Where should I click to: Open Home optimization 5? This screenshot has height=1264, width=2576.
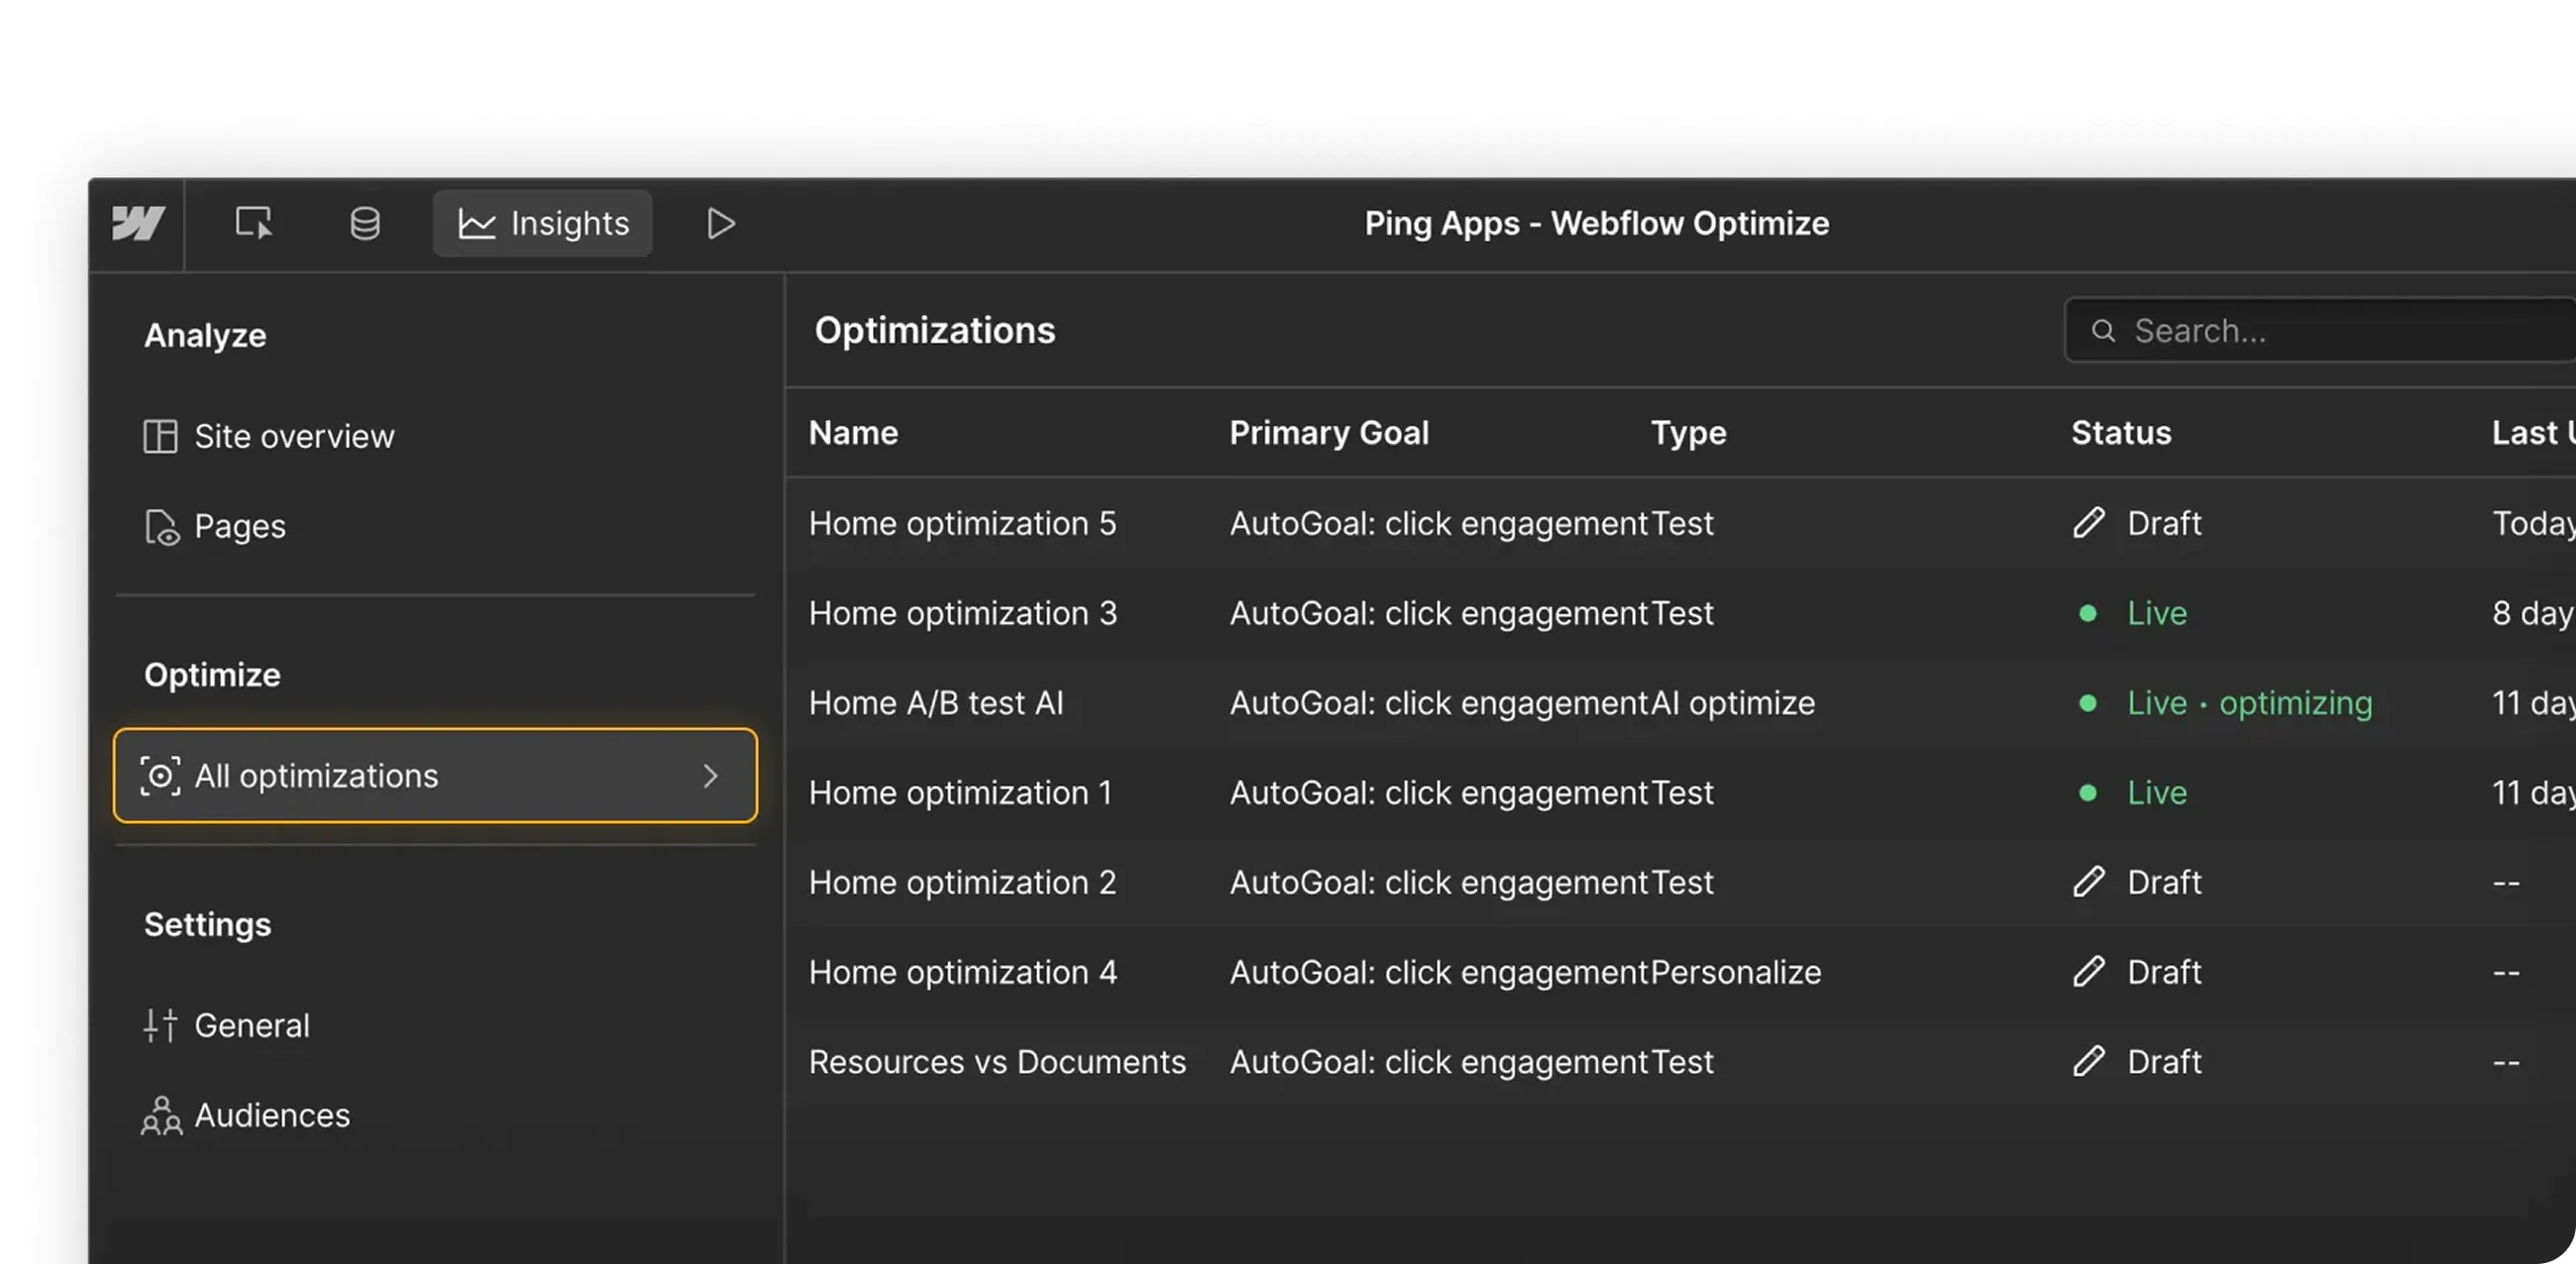click(x=962, y=523)
